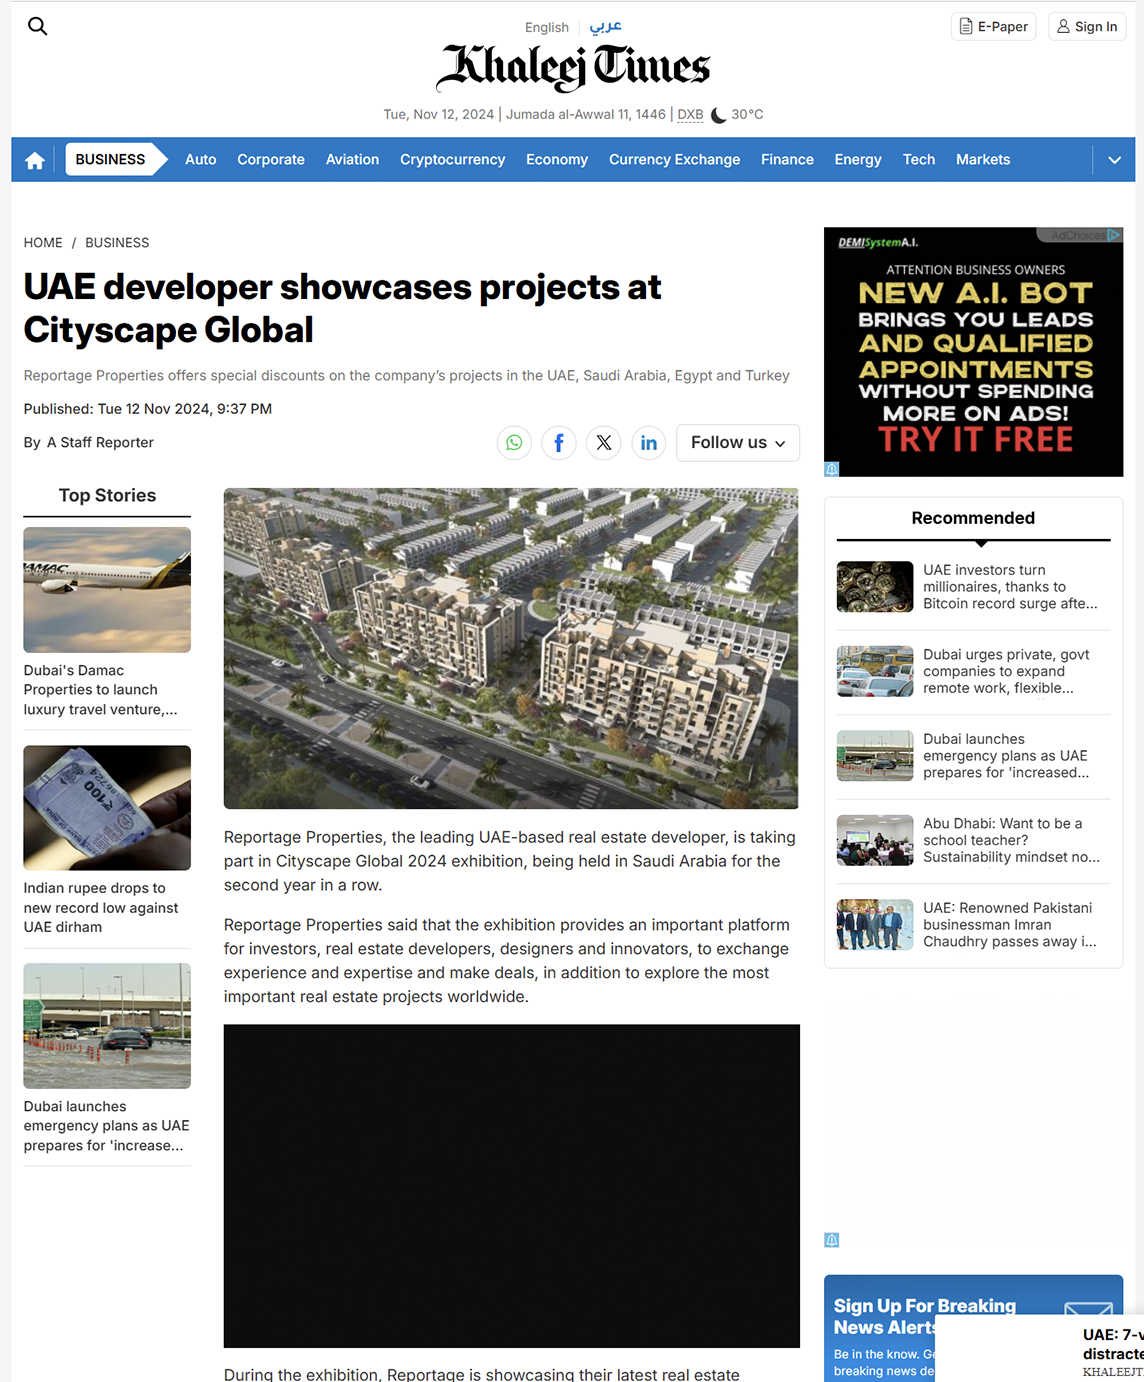Click the search magnifier icon
This screenshot has width=1144, height=1382.
coord(38,26)
